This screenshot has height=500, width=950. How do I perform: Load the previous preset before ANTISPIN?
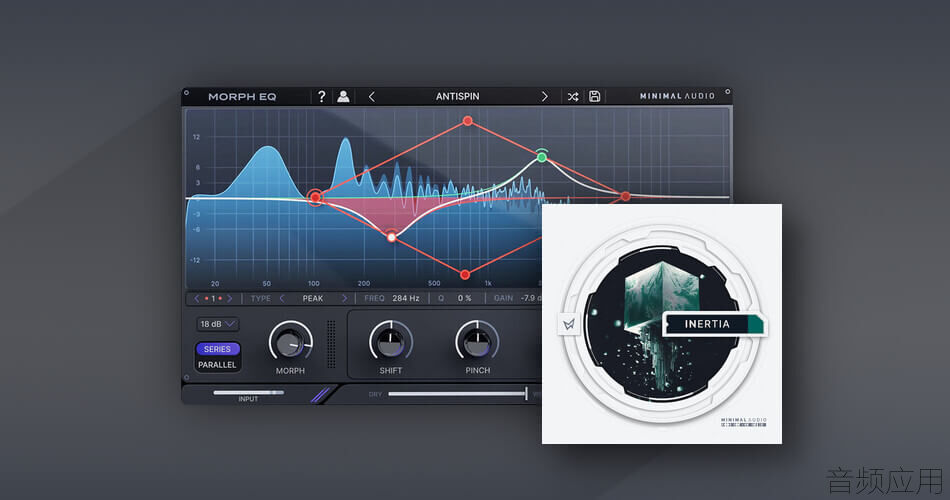point(371,96)
